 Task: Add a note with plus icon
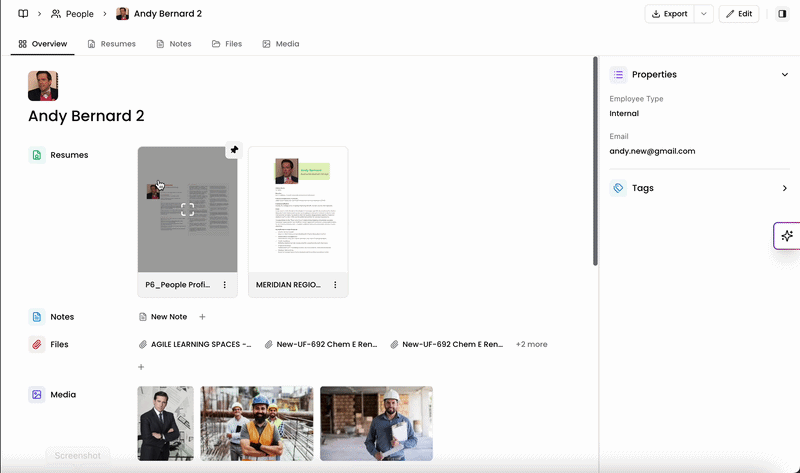click(203, 317)
